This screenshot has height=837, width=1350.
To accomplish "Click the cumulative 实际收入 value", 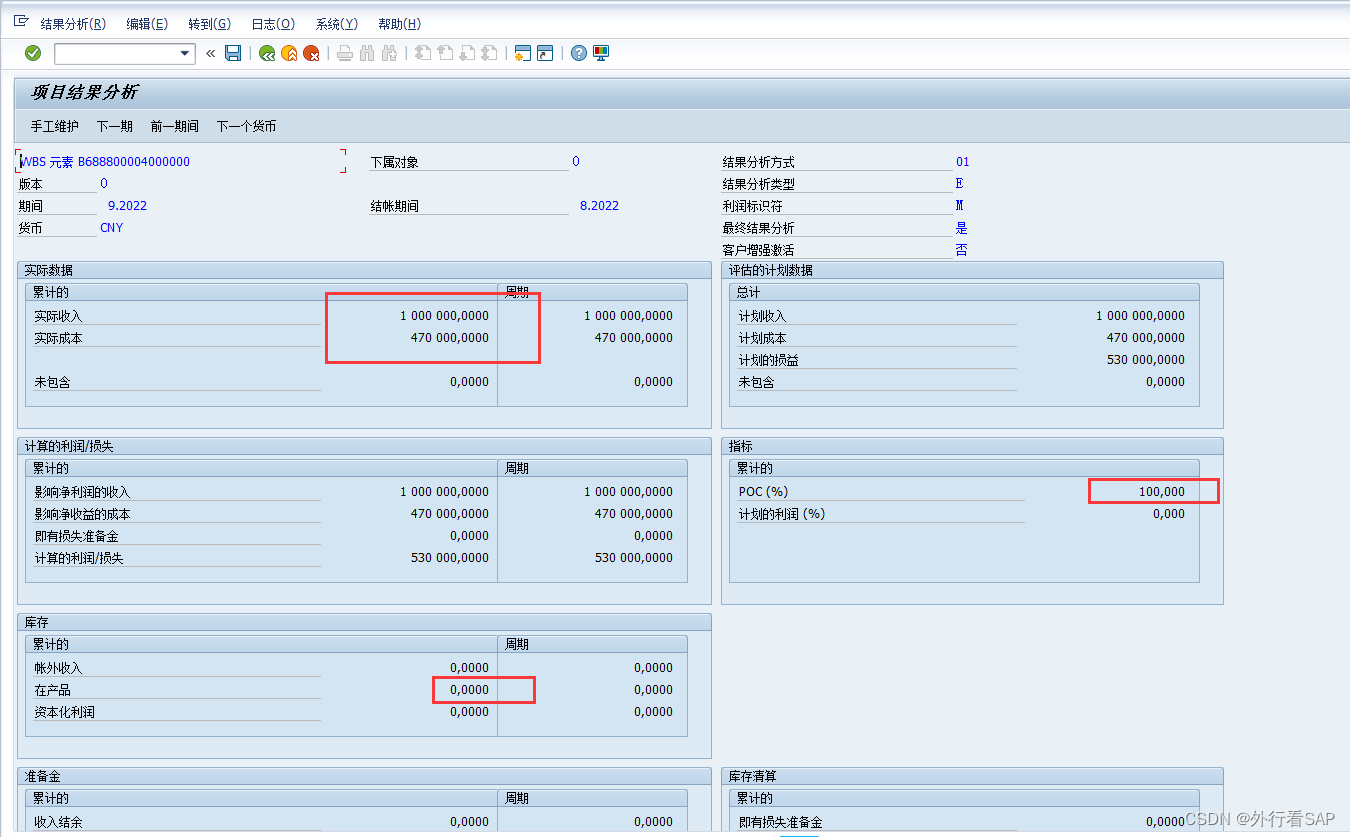I will pyautogui.click(x=444, y=316).
